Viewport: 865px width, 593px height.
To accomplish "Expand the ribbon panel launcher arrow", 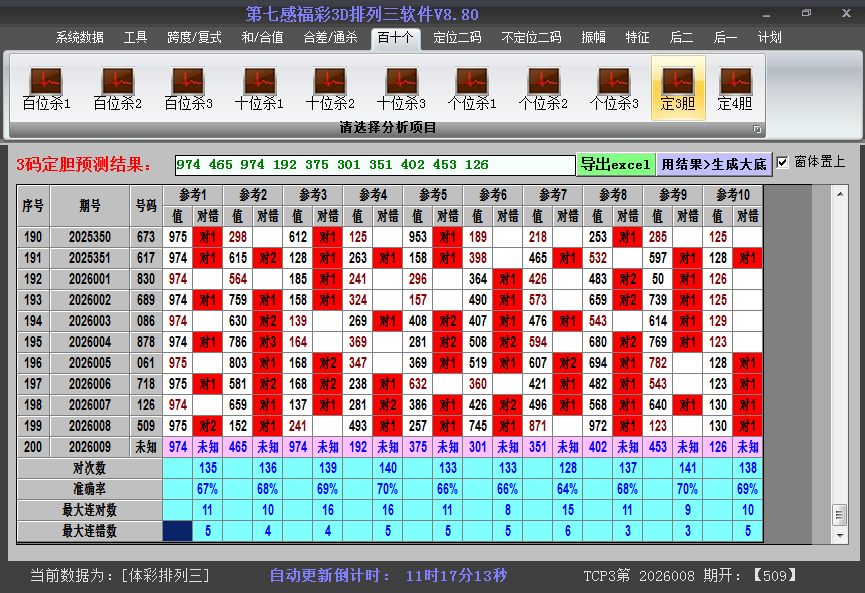I will click(x=757, y=129).
